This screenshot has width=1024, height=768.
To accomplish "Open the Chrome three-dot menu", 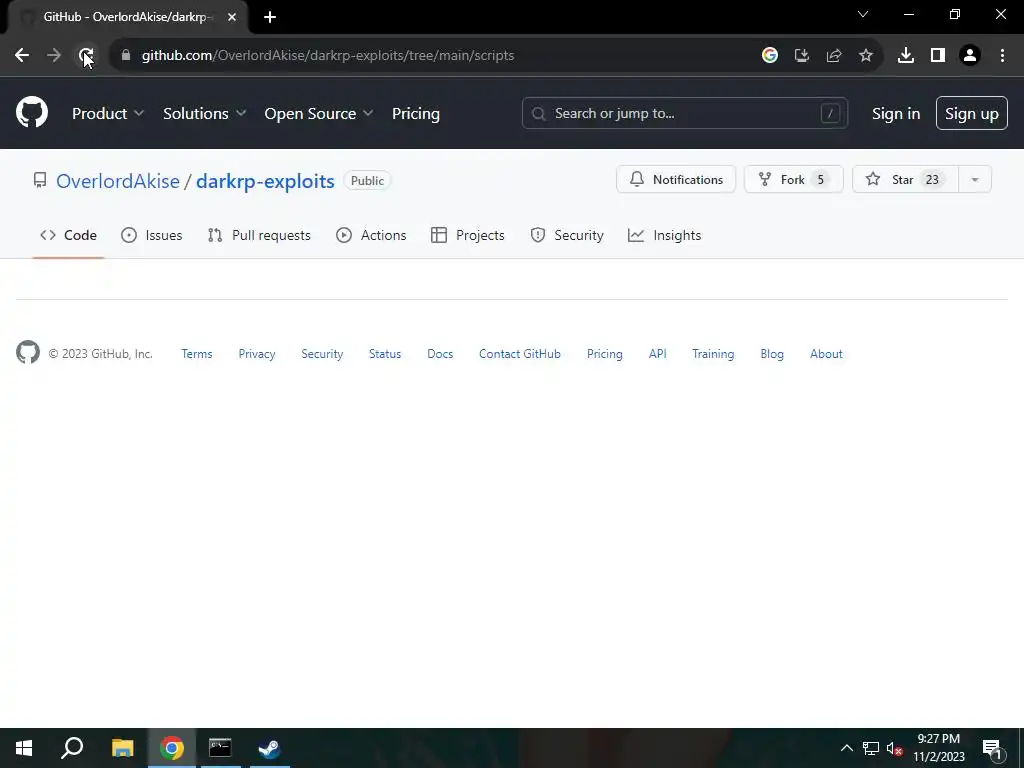I will click(x=1002, y=56).
